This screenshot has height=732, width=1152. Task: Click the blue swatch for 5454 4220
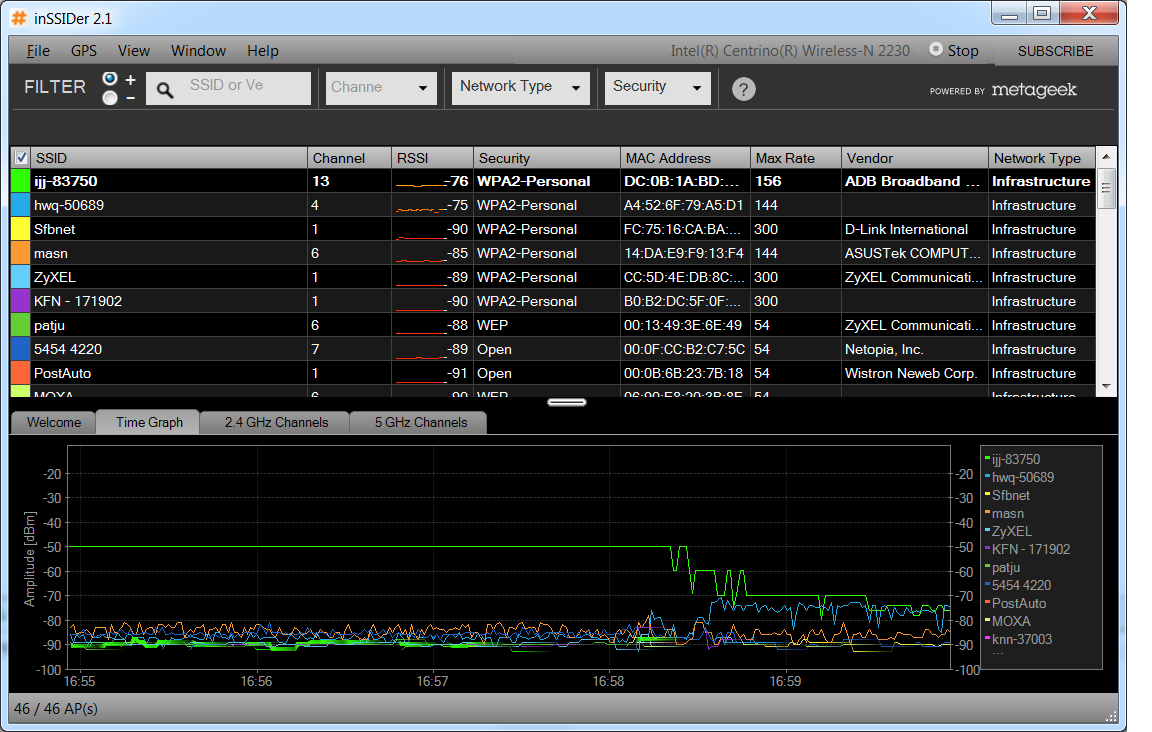(21, 349)
